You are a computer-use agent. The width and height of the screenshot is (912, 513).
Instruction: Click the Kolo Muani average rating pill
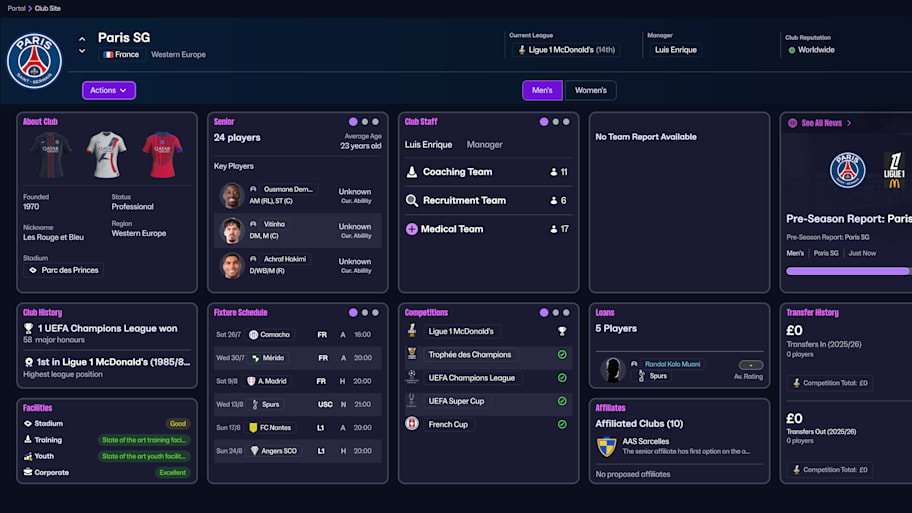click(751, 365)
